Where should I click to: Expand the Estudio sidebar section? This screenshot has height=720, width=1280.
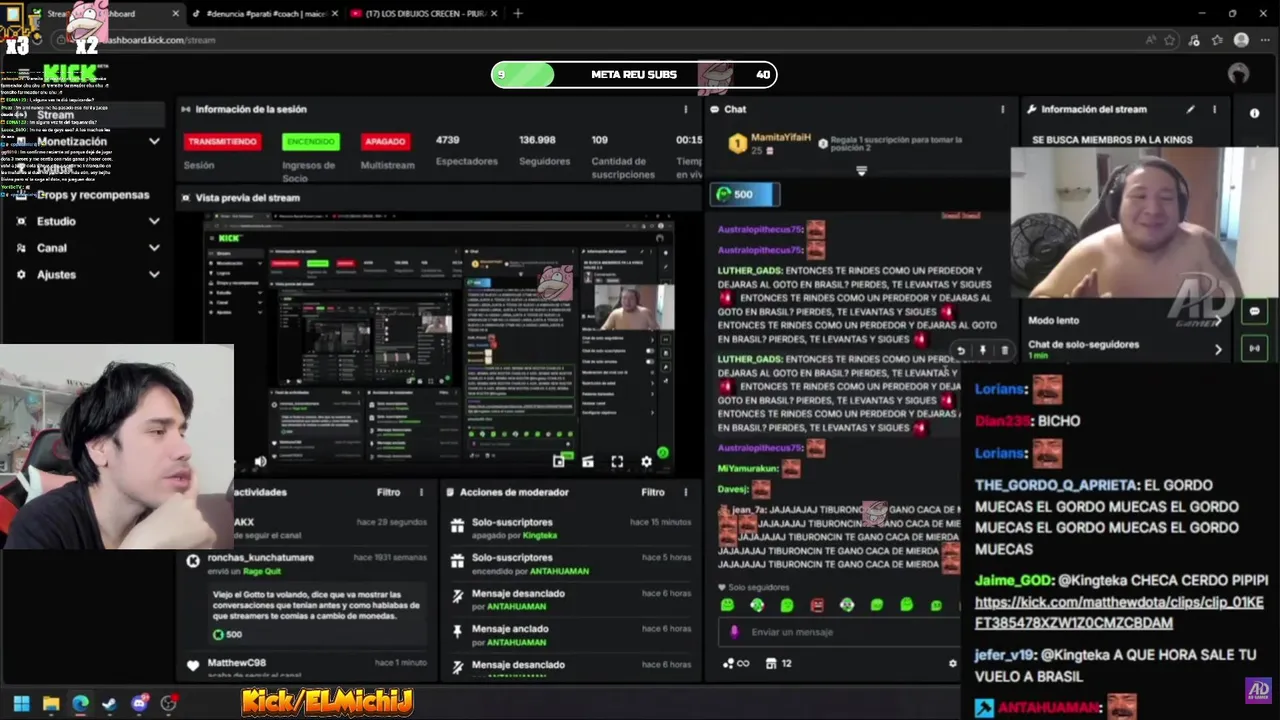click(x=154, y=221)
